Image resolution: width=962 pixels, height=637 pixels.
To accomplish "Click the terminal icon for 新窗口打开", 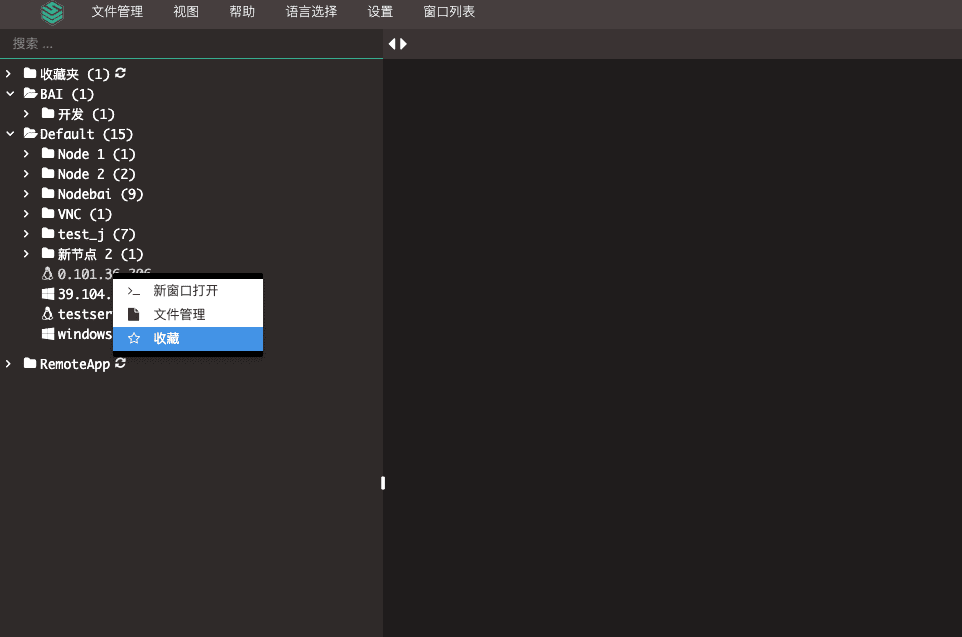I will (x=134, y=291).
